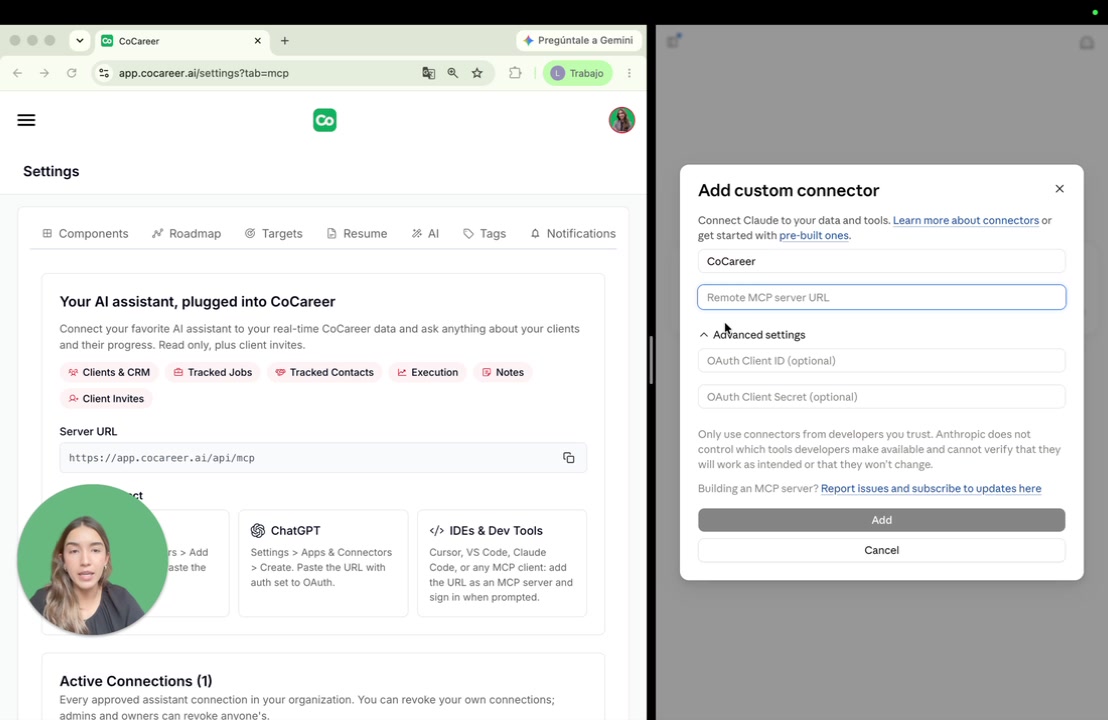
Task: Collapse the Advanced settings section
Action: tap(752, 335)
